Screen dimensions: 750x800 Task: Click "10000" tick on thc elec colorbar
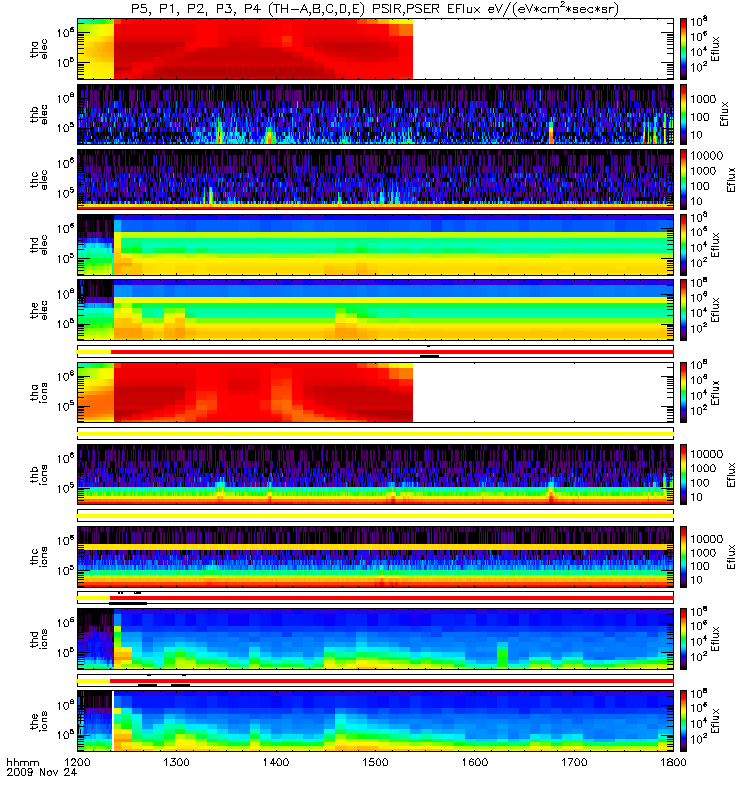tap(706, 156)
